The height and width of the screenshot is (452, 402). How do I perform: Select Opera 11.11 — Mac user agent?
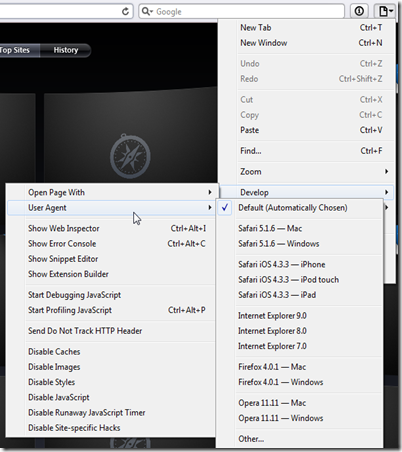(300, 403)
